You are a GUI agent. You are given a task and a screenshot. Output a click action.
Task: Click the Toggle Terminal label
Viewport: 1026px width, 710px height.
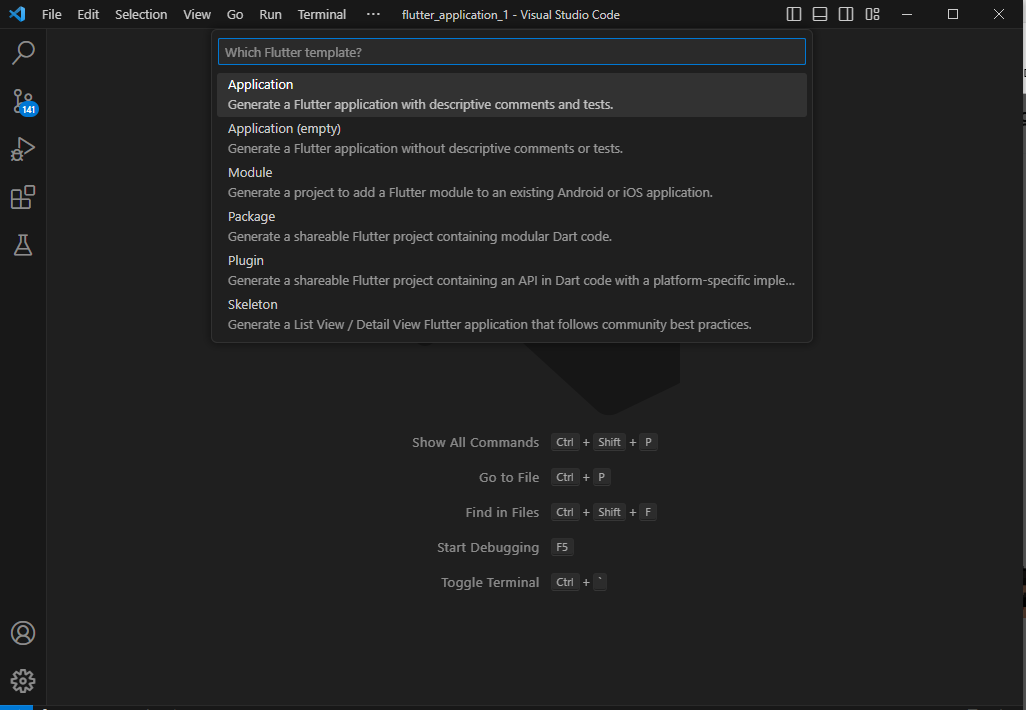490,582
